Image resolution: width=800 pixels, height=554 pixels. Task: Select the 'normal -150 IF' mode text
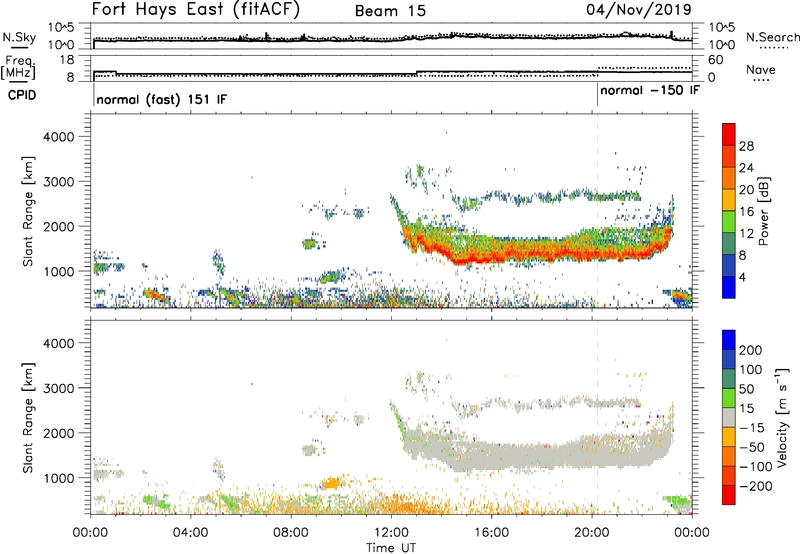click(x=649, y=90)
